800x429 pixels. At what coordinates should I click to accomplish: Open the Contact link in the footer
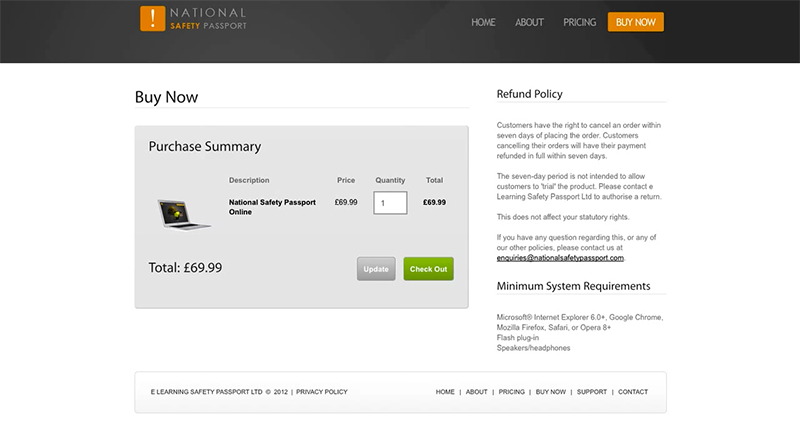pos(633,392)
